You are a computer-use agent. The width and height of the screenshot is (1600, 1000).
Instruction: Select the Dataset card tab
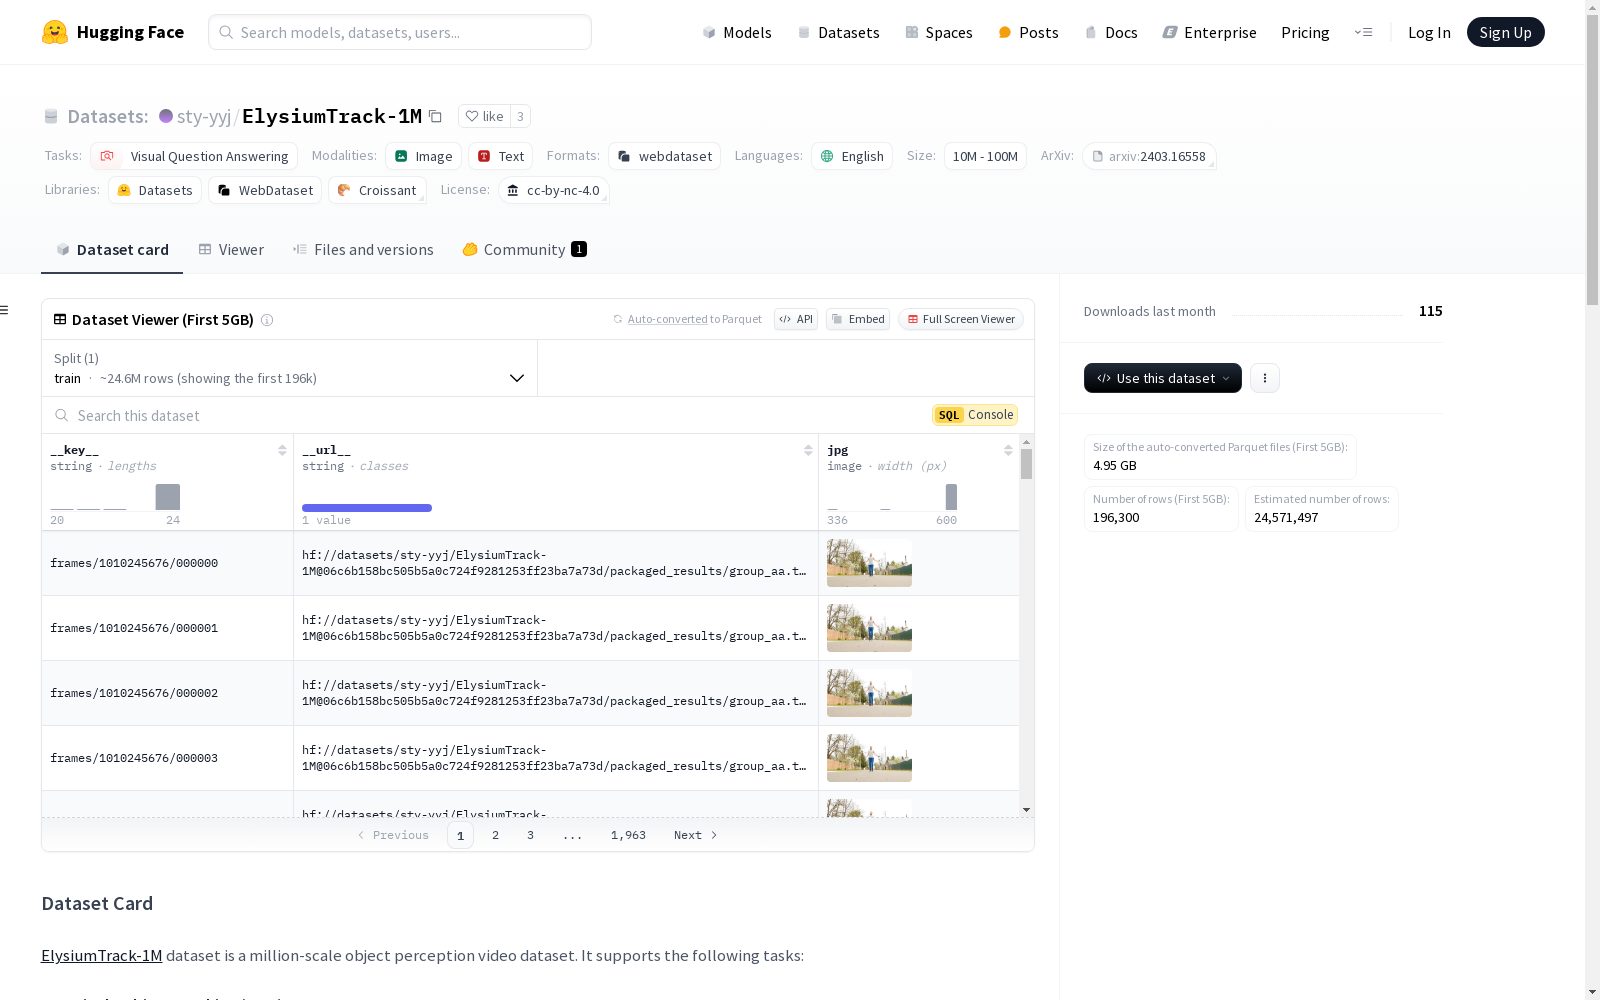tap(112, 250)
